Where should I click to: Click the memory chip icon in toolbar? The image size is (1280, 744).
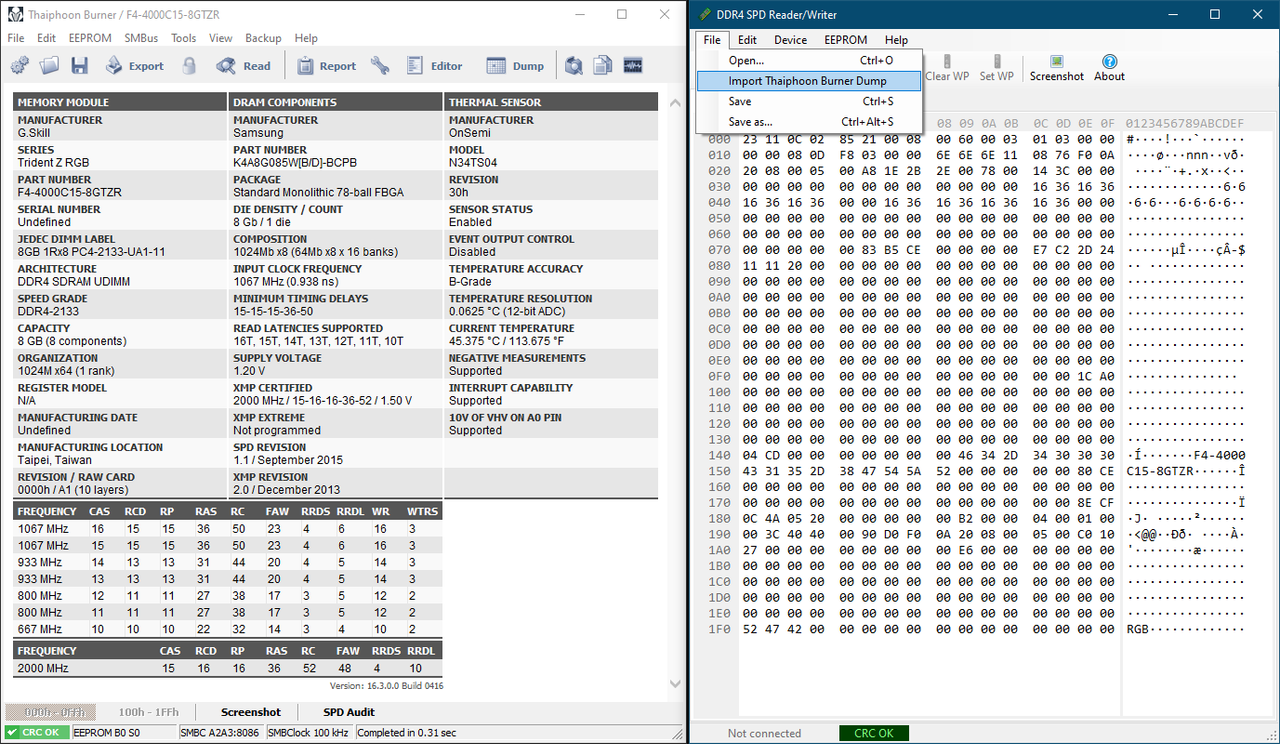[x=632, y=66]
